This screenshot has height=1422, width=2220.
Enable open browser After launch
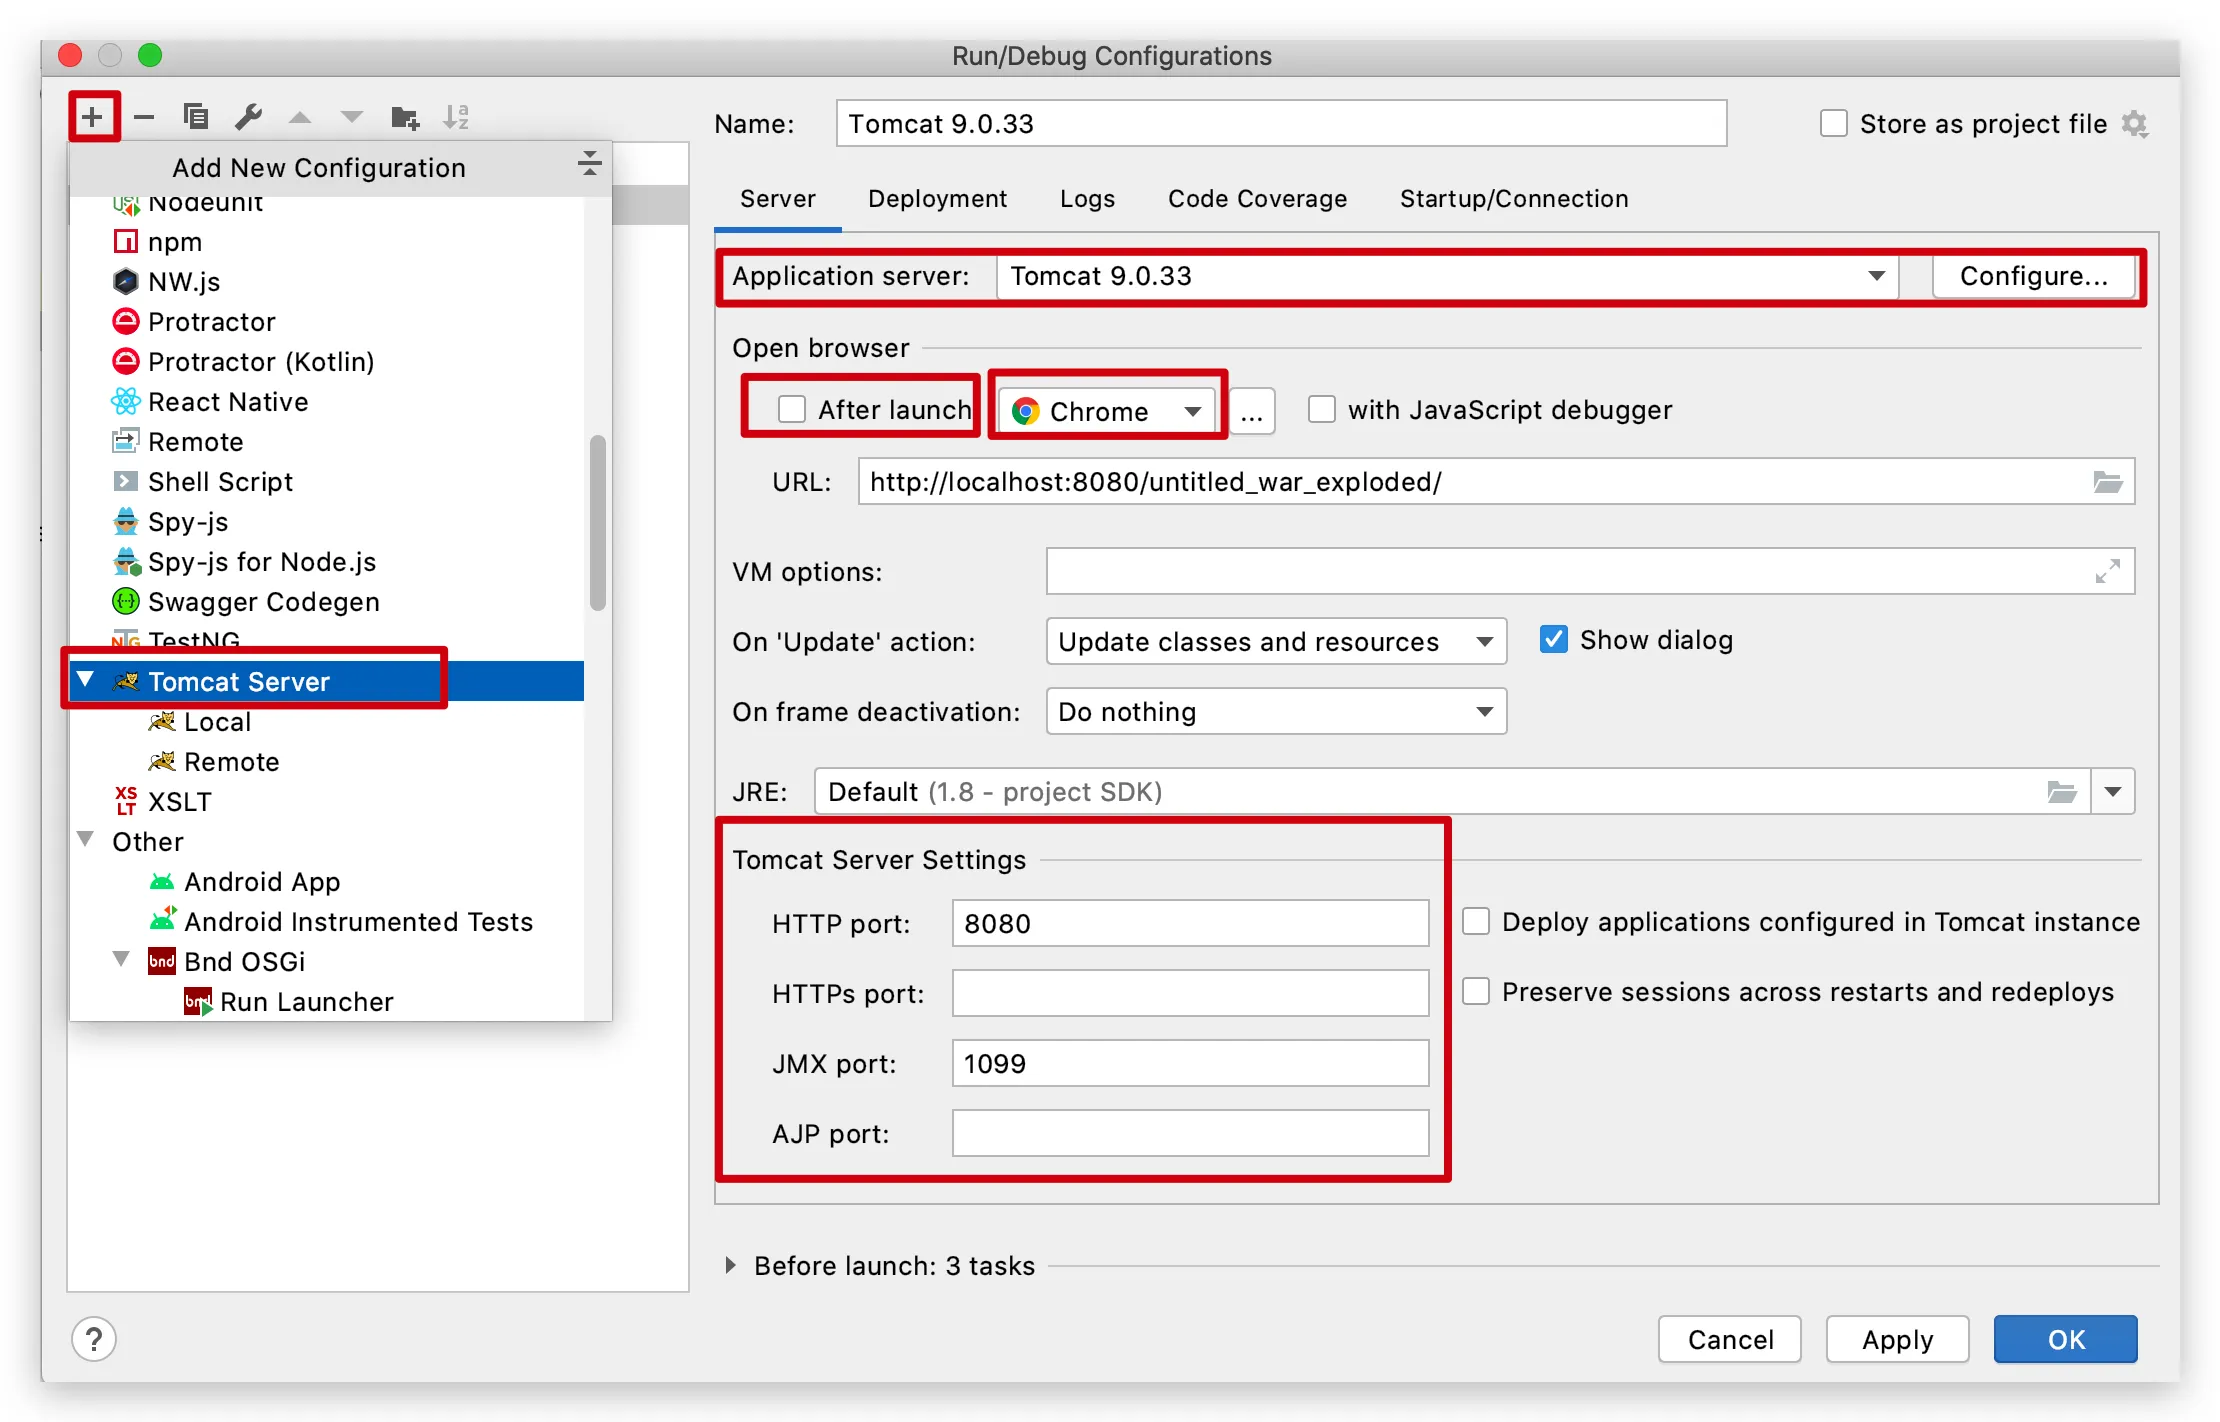coord(792,409)
